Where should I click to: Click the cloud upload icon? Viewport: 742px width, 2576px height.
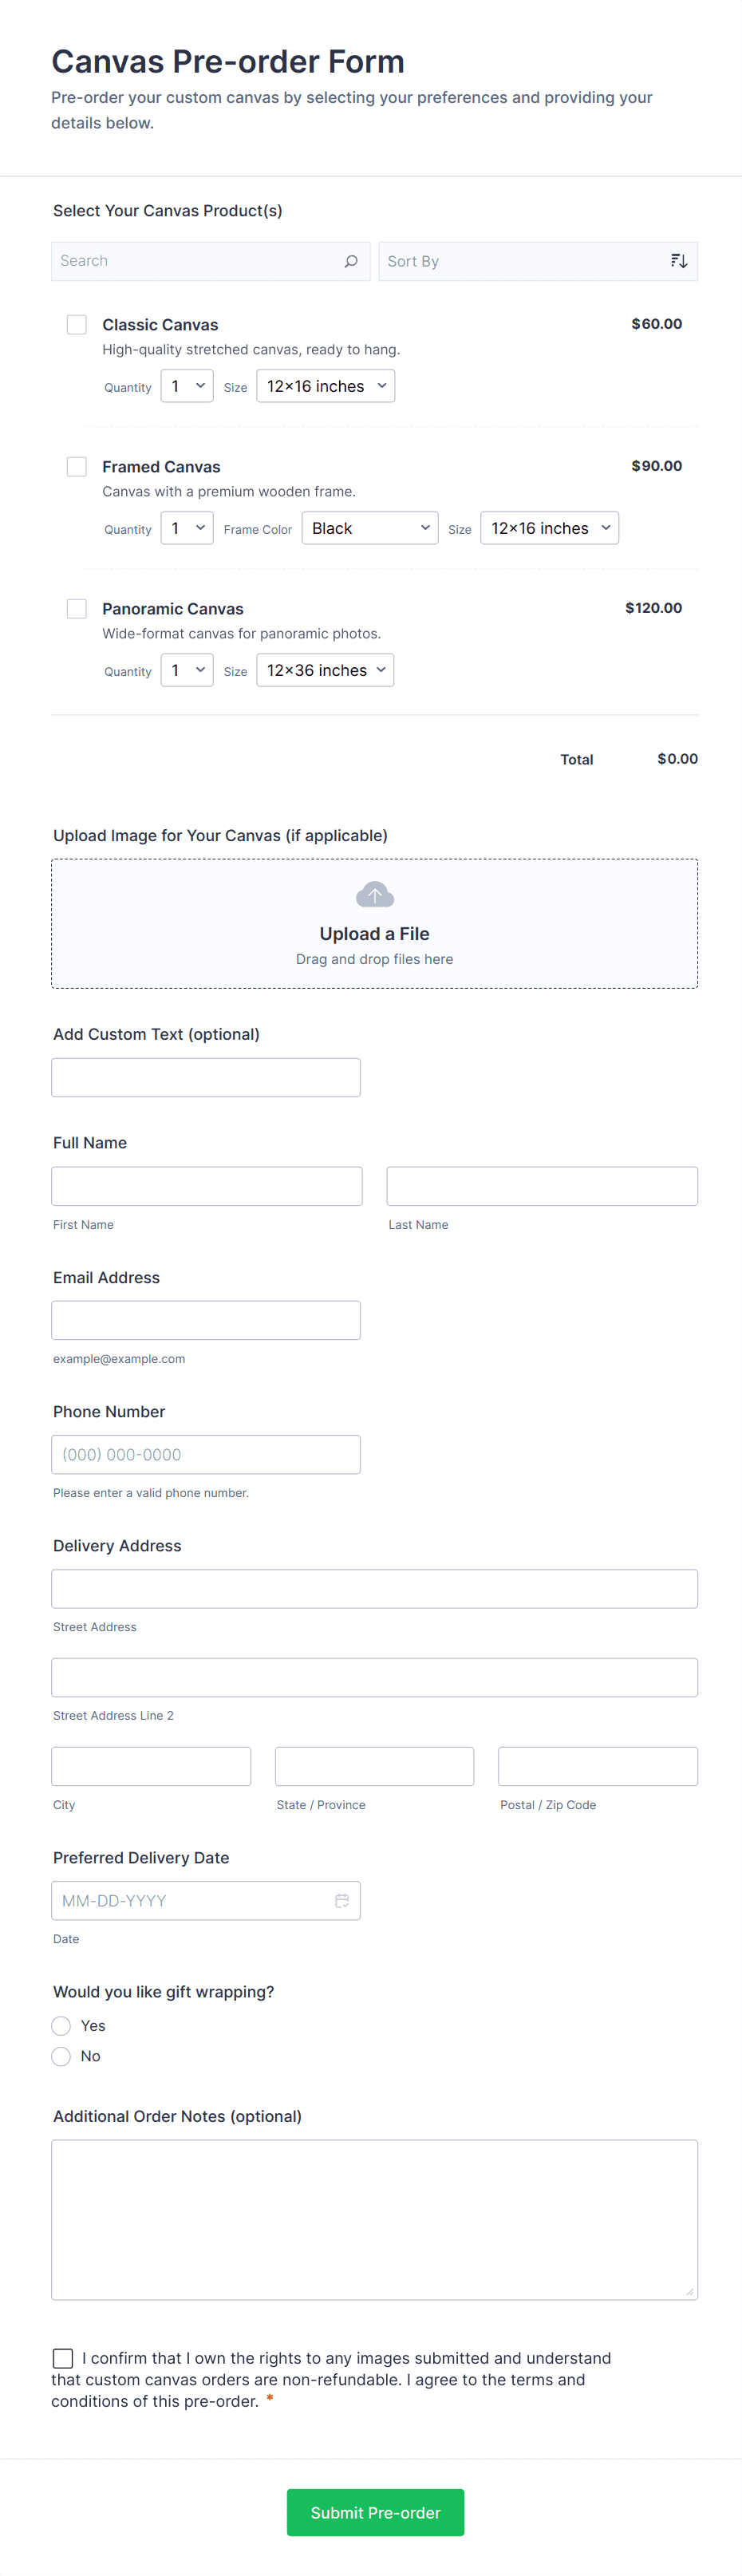coord(374,895)
